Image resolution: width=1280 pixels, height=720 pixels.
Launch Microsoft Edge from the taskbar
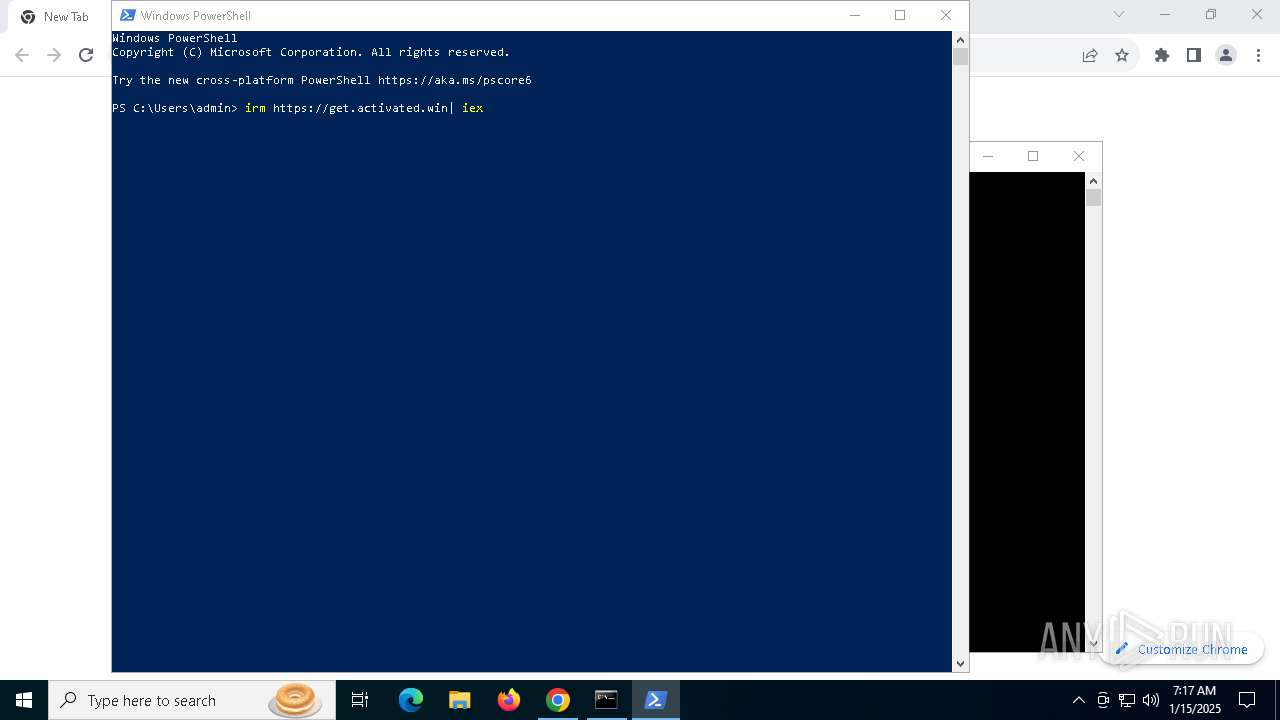(x=410, y=700)
